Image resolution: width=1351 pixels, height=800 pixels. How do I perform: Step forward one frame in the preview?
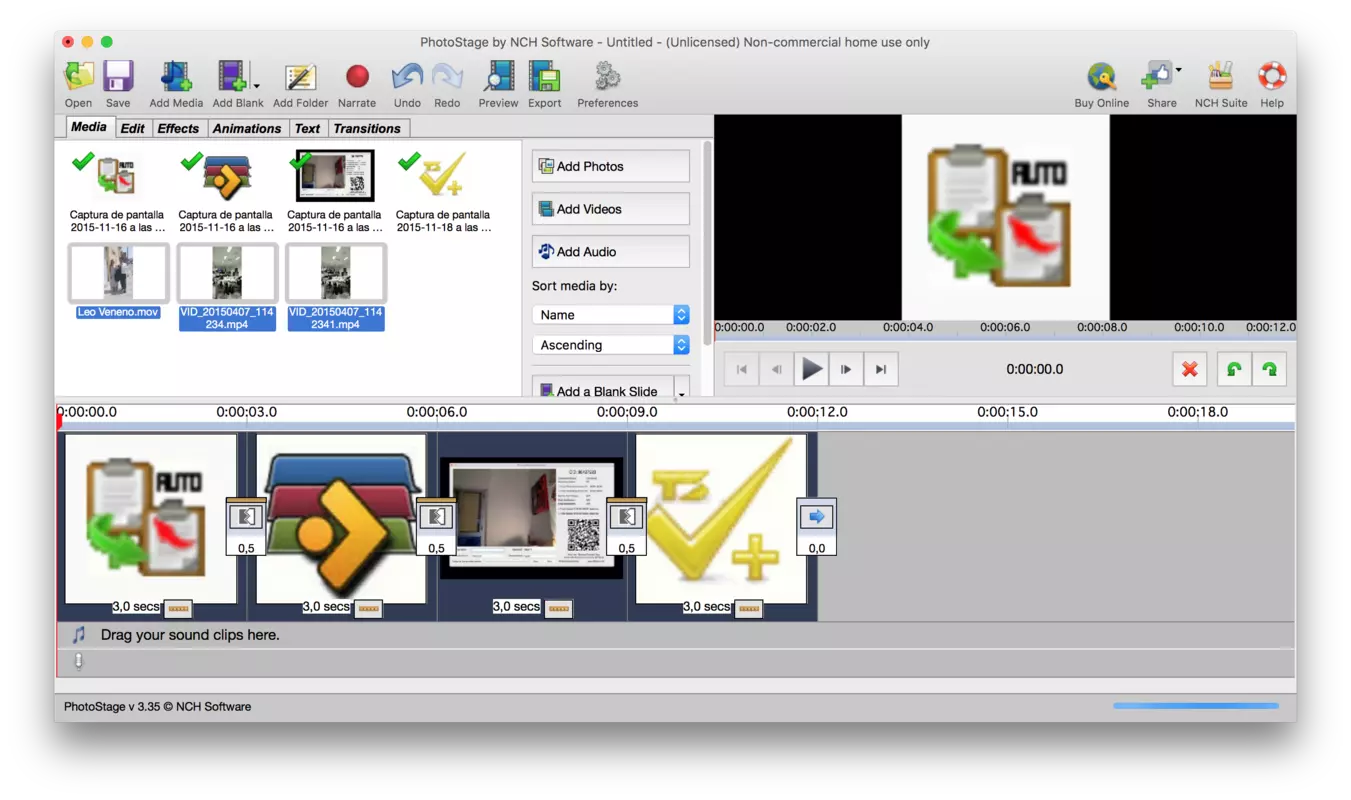click(846, 369)
